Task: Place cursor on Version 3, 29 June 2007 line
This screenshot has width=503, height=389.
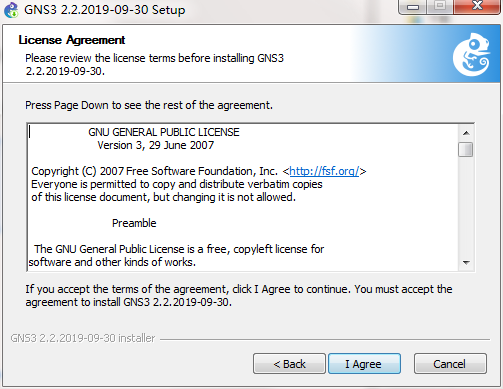Action: coord(155,145)
